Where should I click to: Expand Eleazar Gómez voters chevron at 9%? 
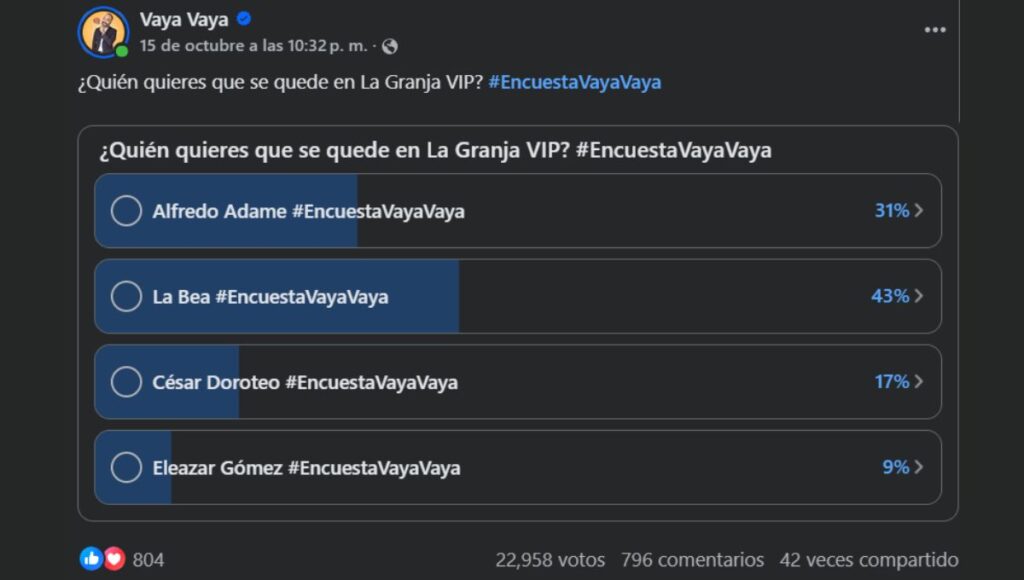[918, 467]
